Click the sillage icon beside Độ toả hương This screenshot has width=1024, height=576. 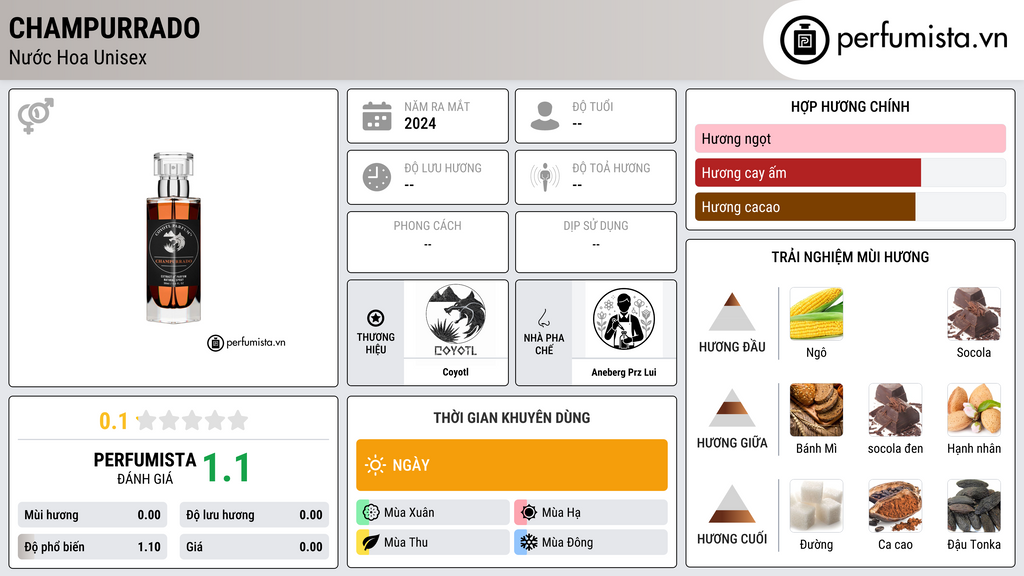point(545,177)
